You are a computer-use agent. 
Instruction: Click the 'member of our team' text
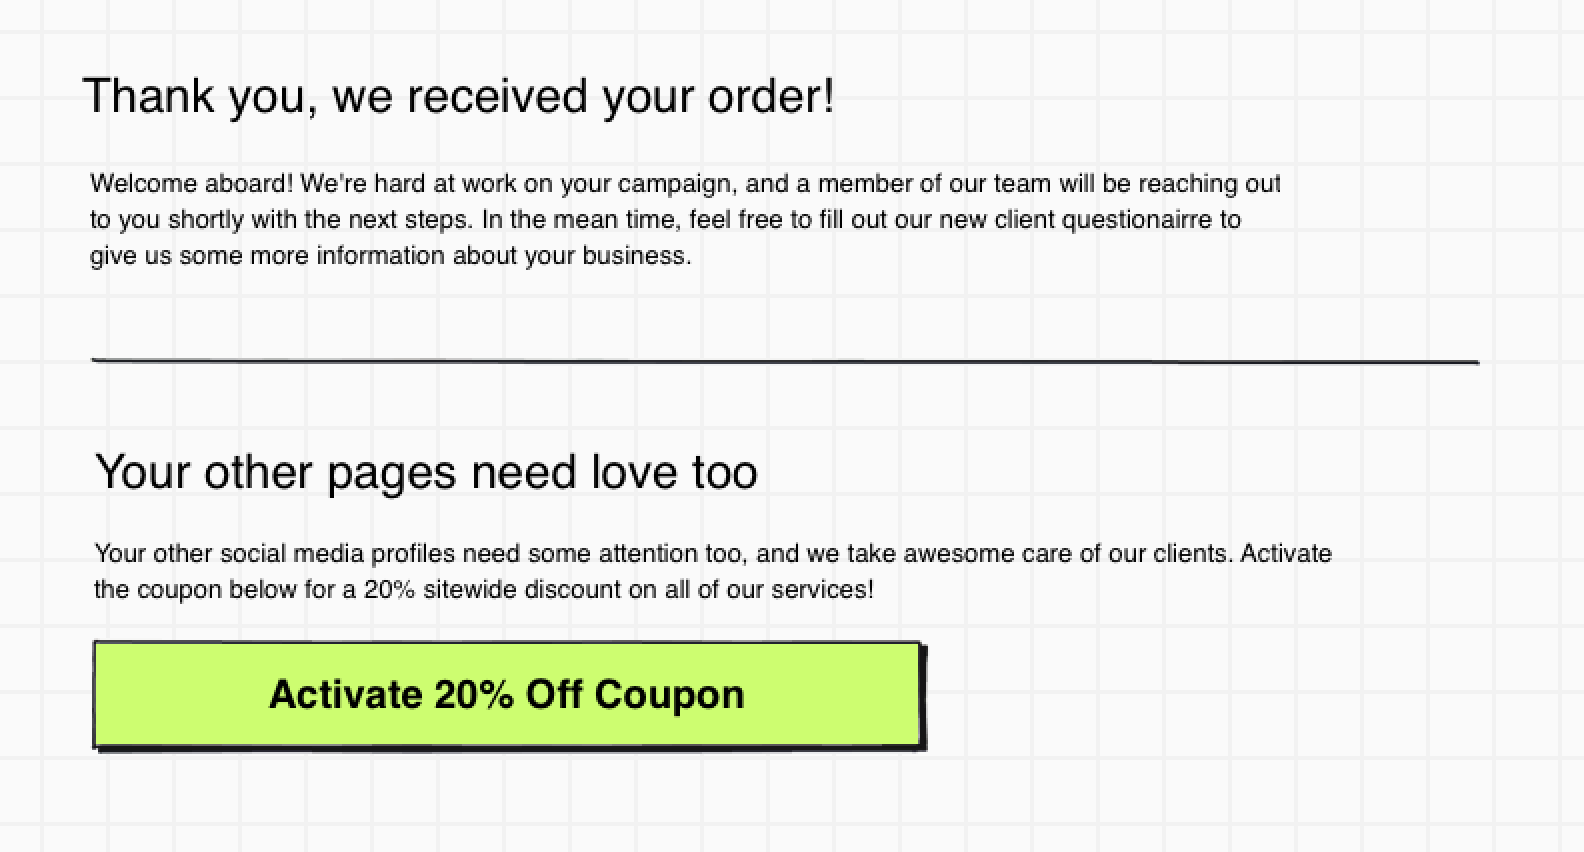pyautogui.click(x=934, y=184)
